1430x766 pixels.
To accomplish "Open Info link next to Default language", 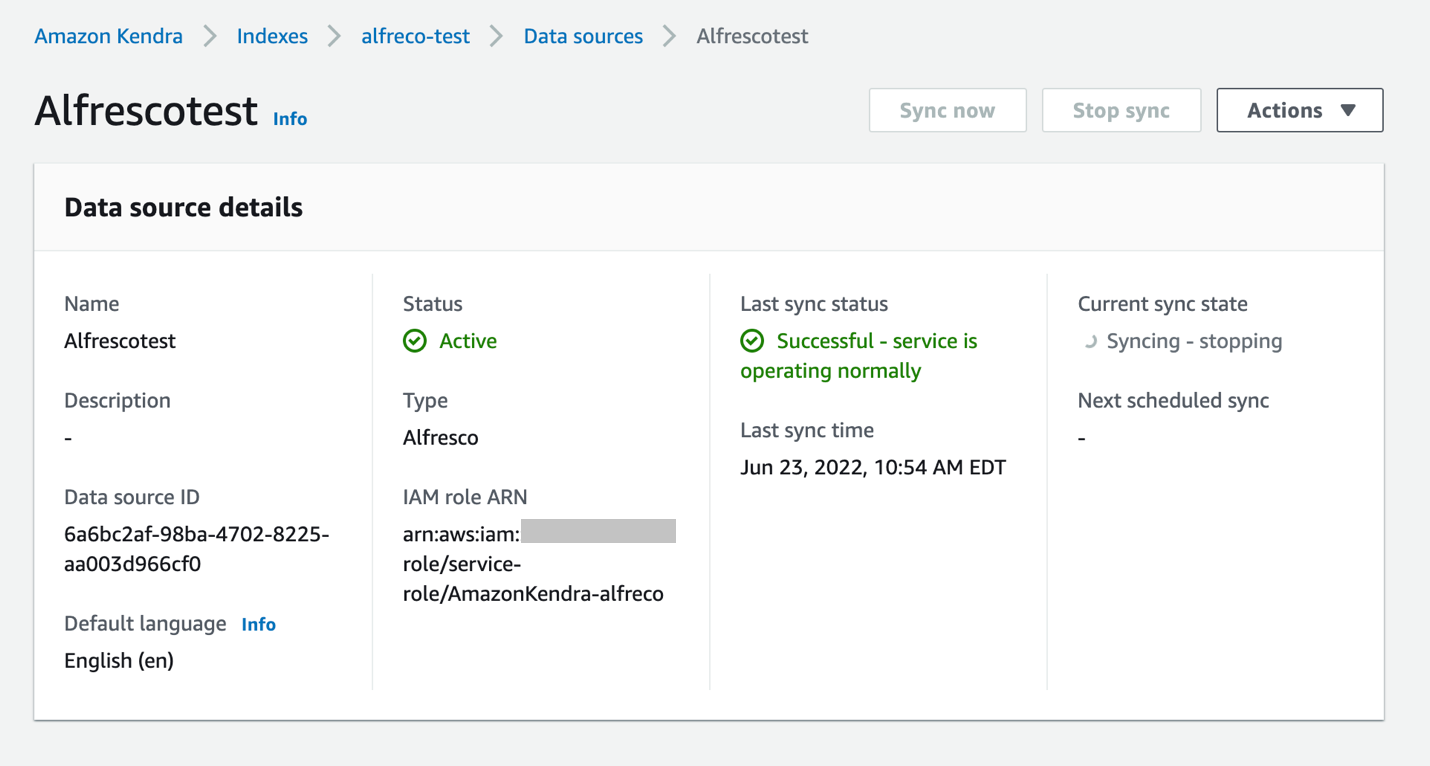I will click(x=258, y=624).
